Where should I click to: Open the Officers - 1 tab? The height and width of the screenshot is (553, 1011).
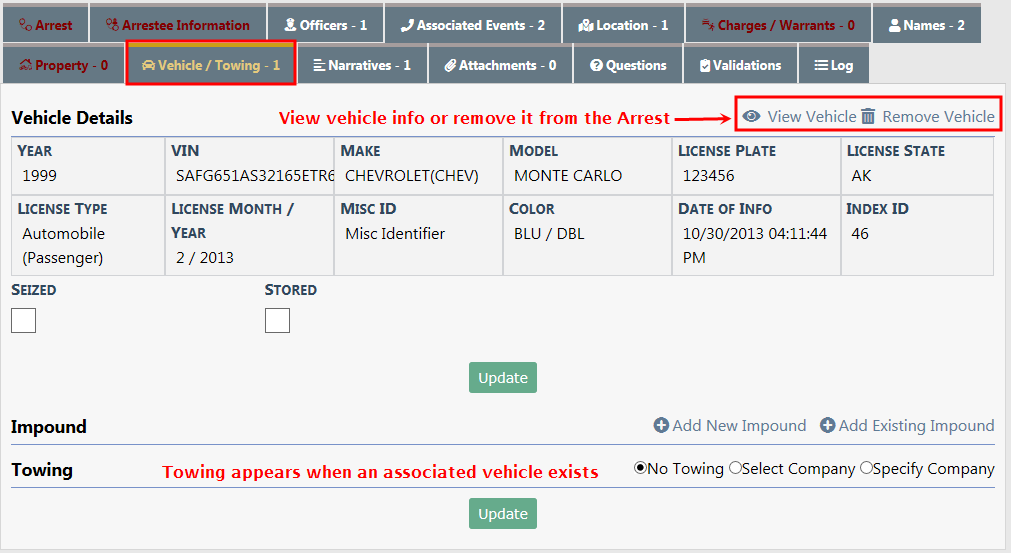[325, 25]
